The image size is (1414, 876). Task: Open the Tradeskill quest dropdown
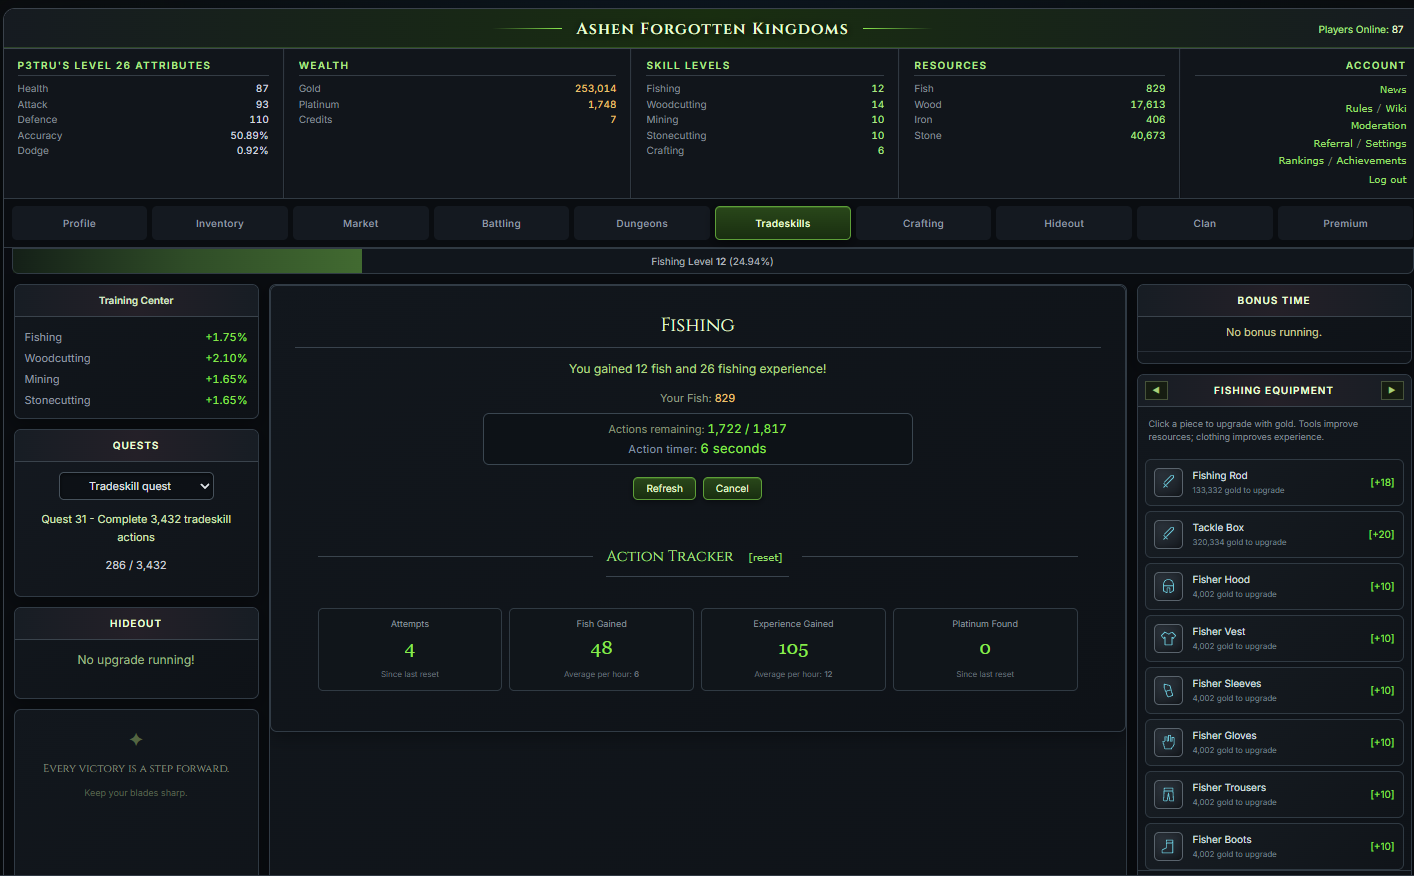pos(136,486)
